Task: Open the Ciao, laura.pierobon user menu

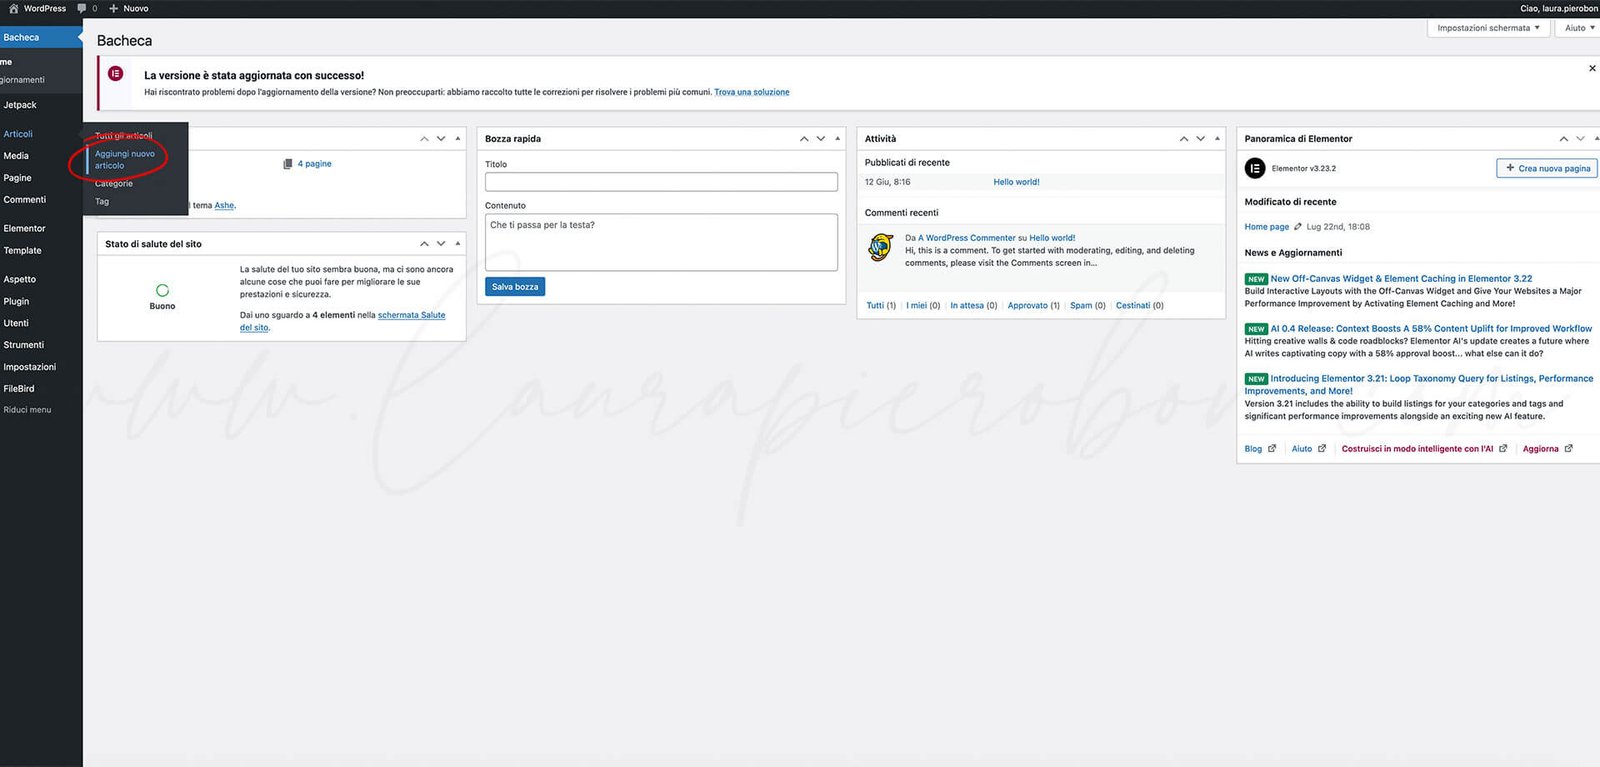Action: pos(1558,8)
